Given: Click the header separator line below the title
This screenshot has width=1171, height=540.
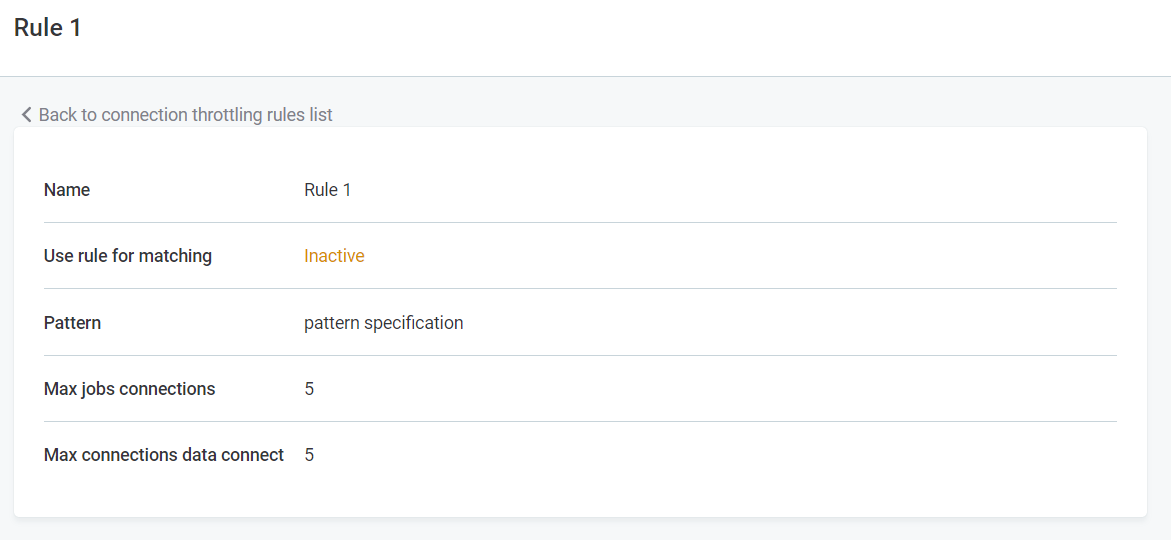Looking at the screenshot, I should point(585,76).
